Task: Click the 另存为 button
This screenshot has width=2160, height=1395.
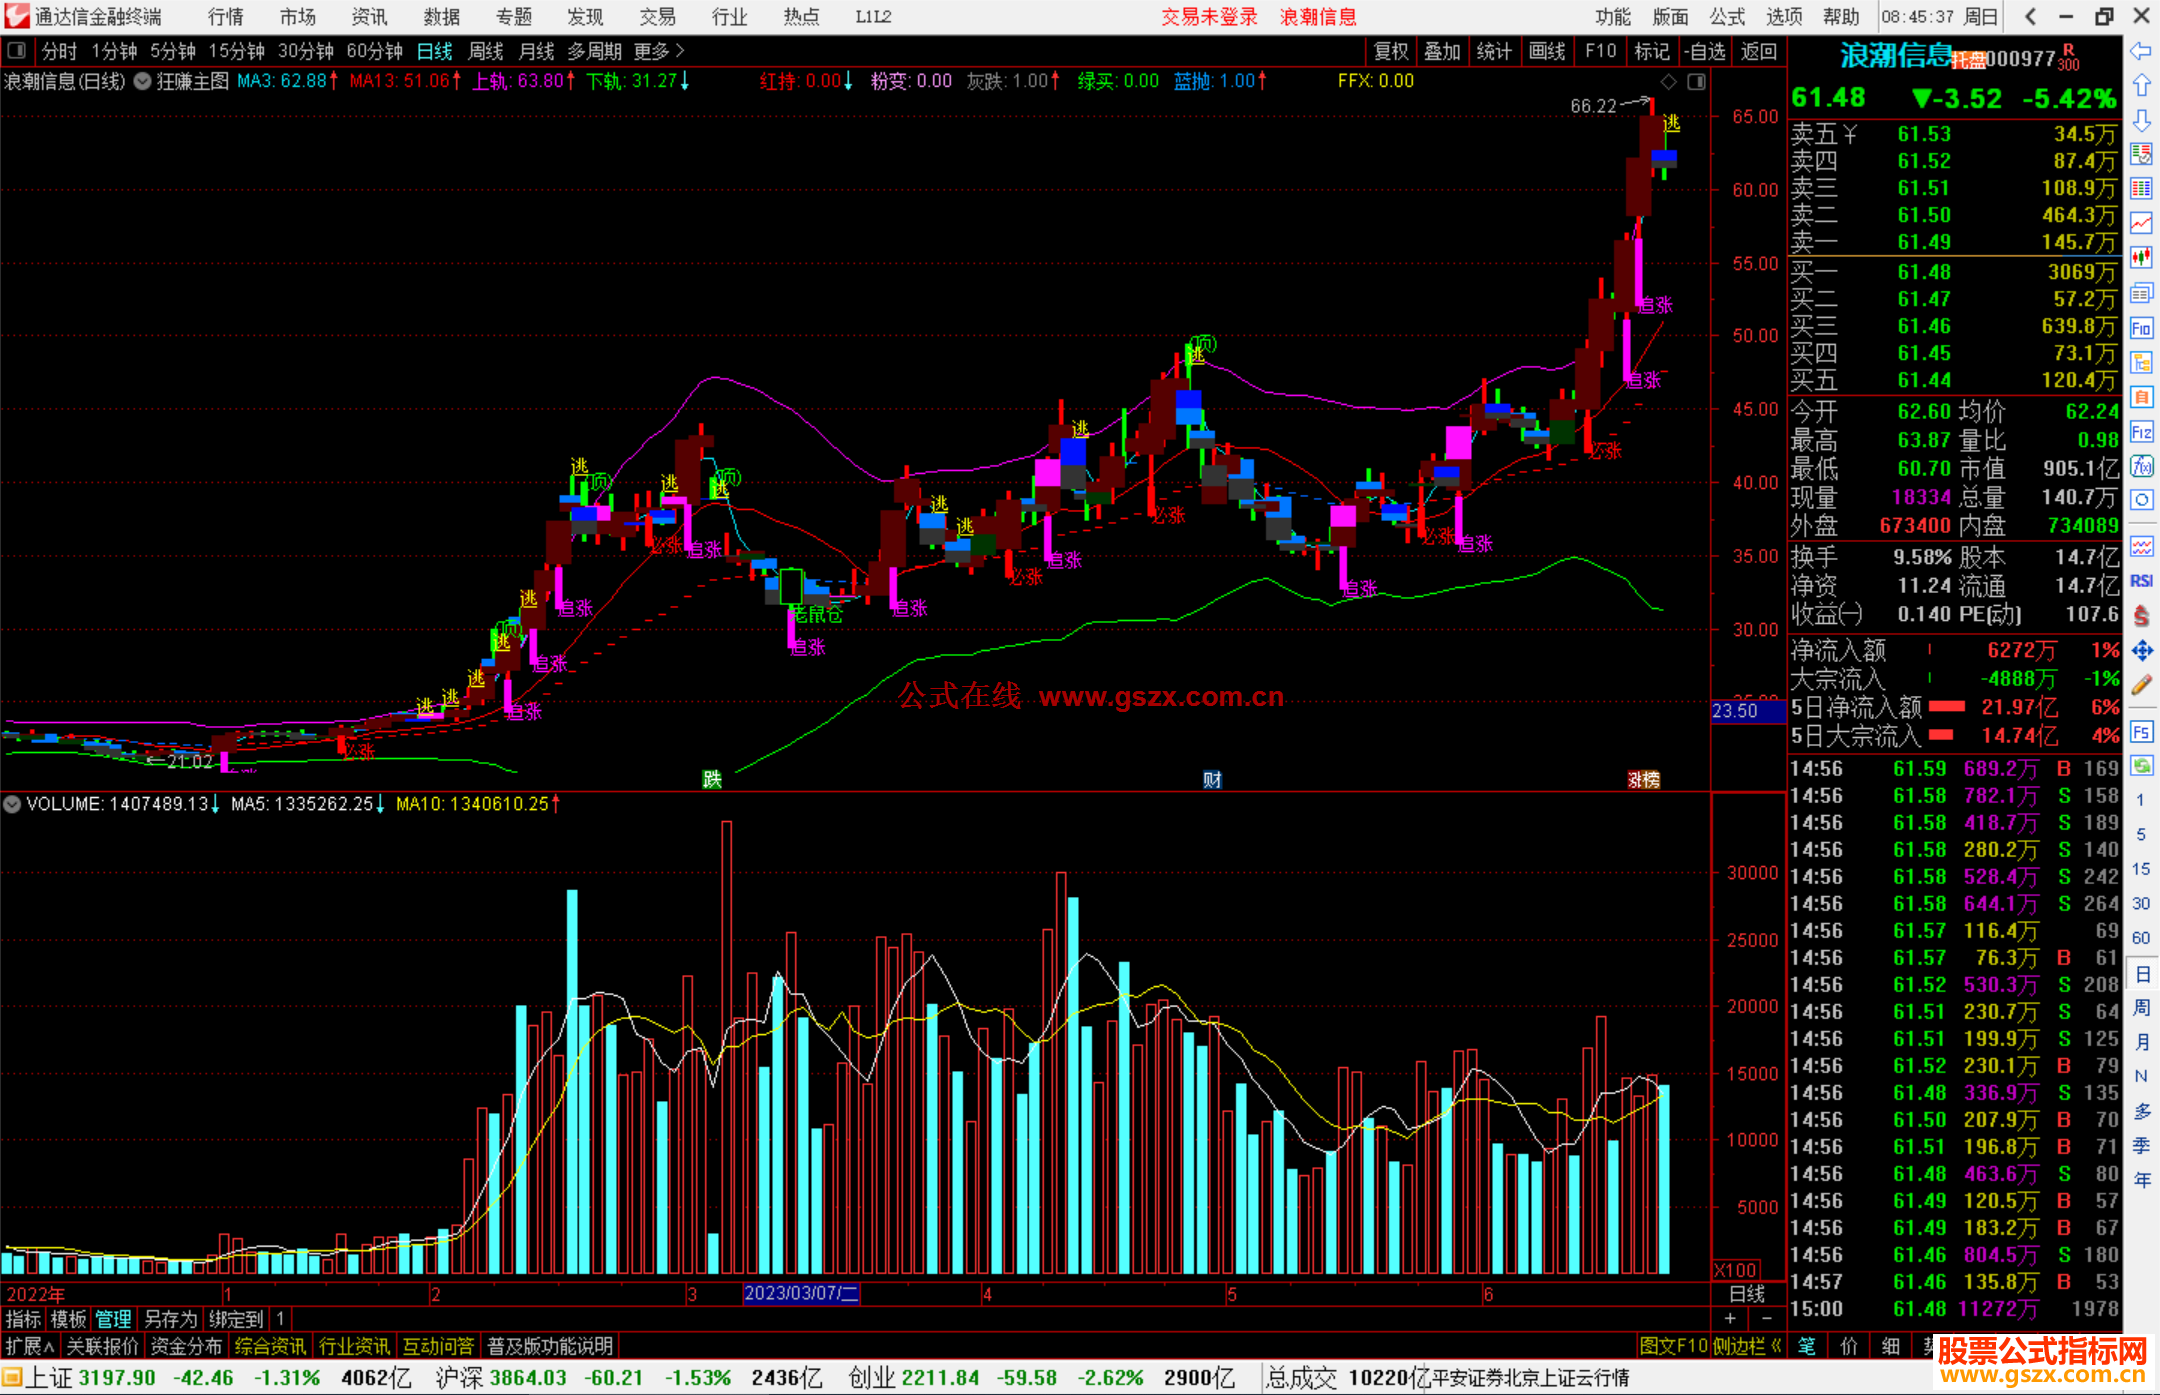Action: pos(171,1319)
